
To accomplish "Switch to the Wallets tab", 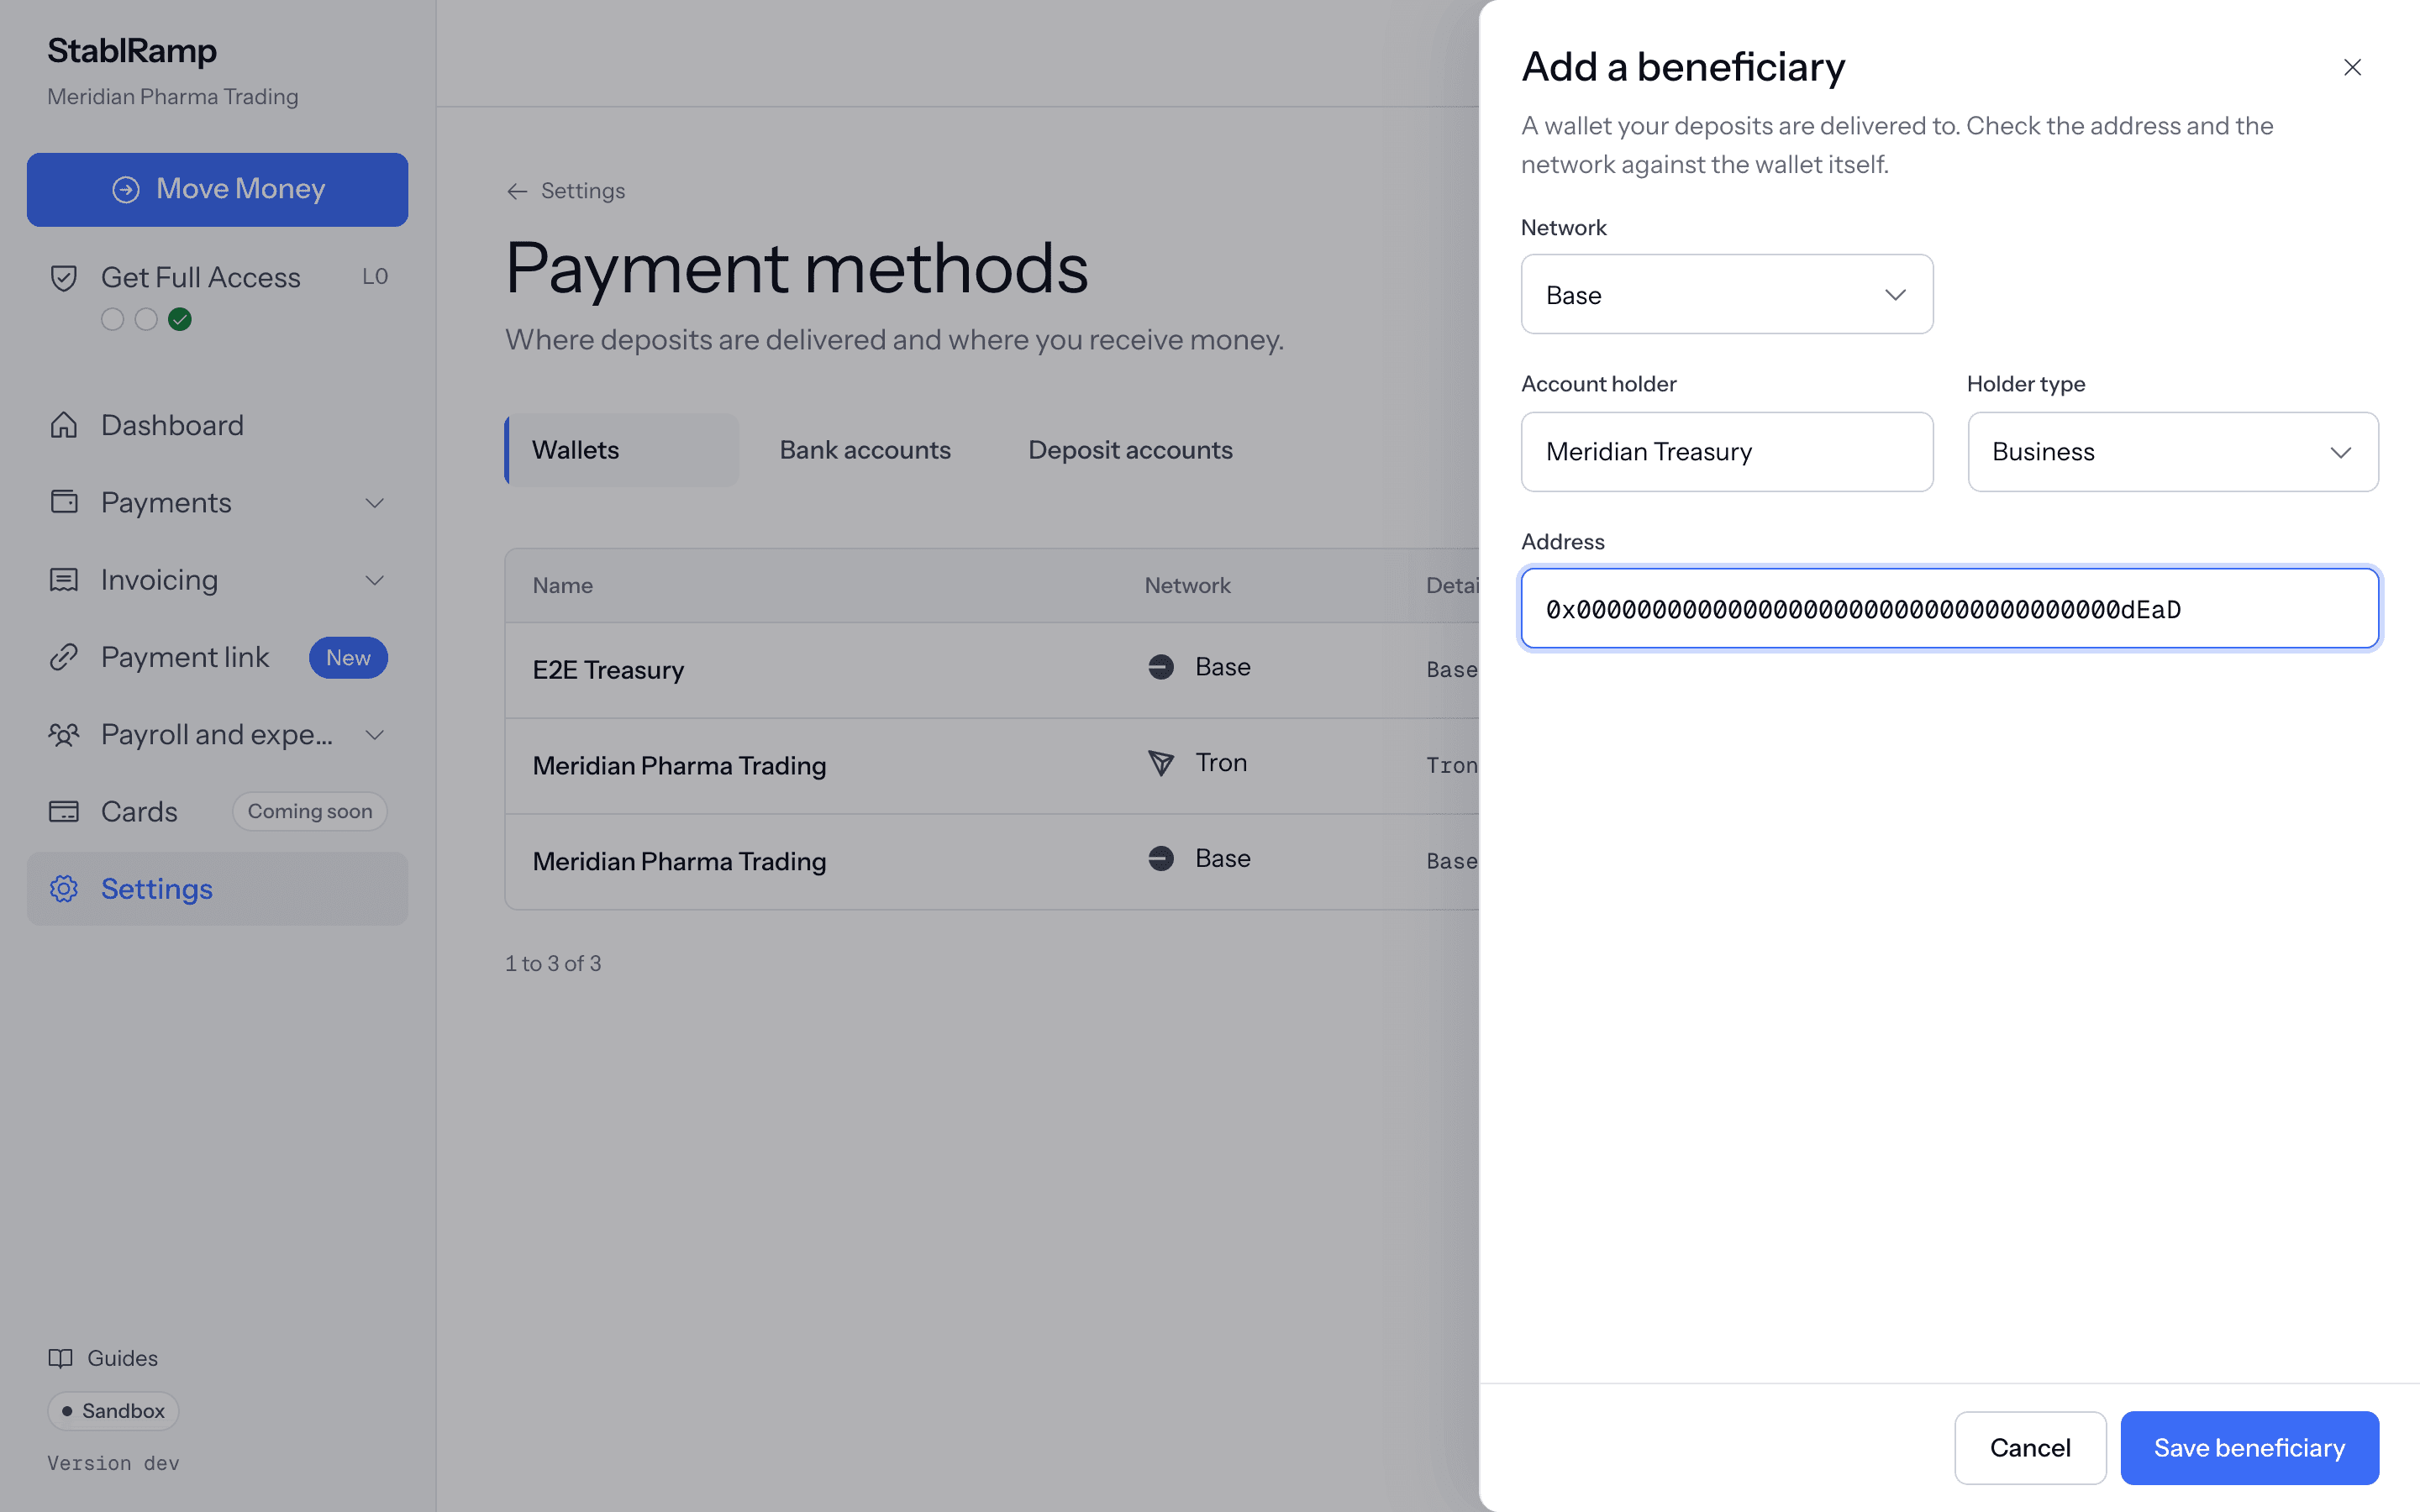I will pyautogui.click(x=622, y=450).
